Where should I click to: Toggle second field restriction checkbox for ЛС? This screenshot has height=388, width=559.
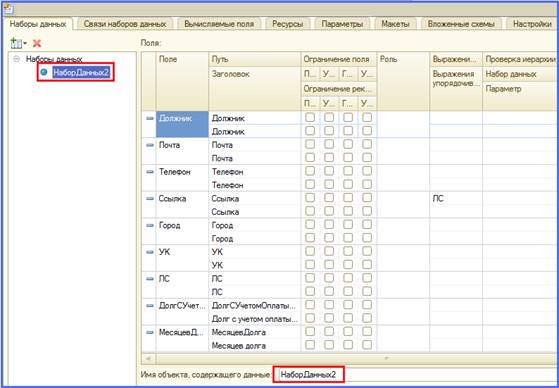coord(329,278)
